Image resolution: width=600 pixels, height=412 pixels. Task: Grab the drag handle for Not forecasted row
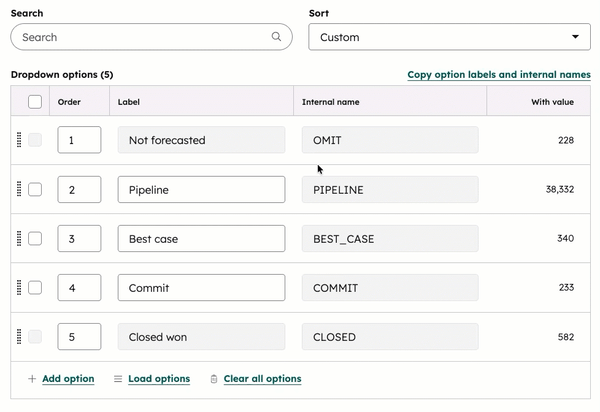[19, 140]
